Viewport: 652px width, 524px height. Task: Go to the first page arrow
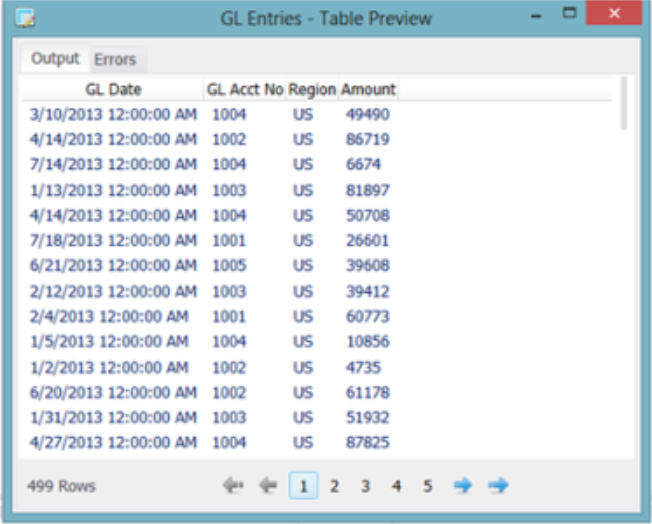233,485
